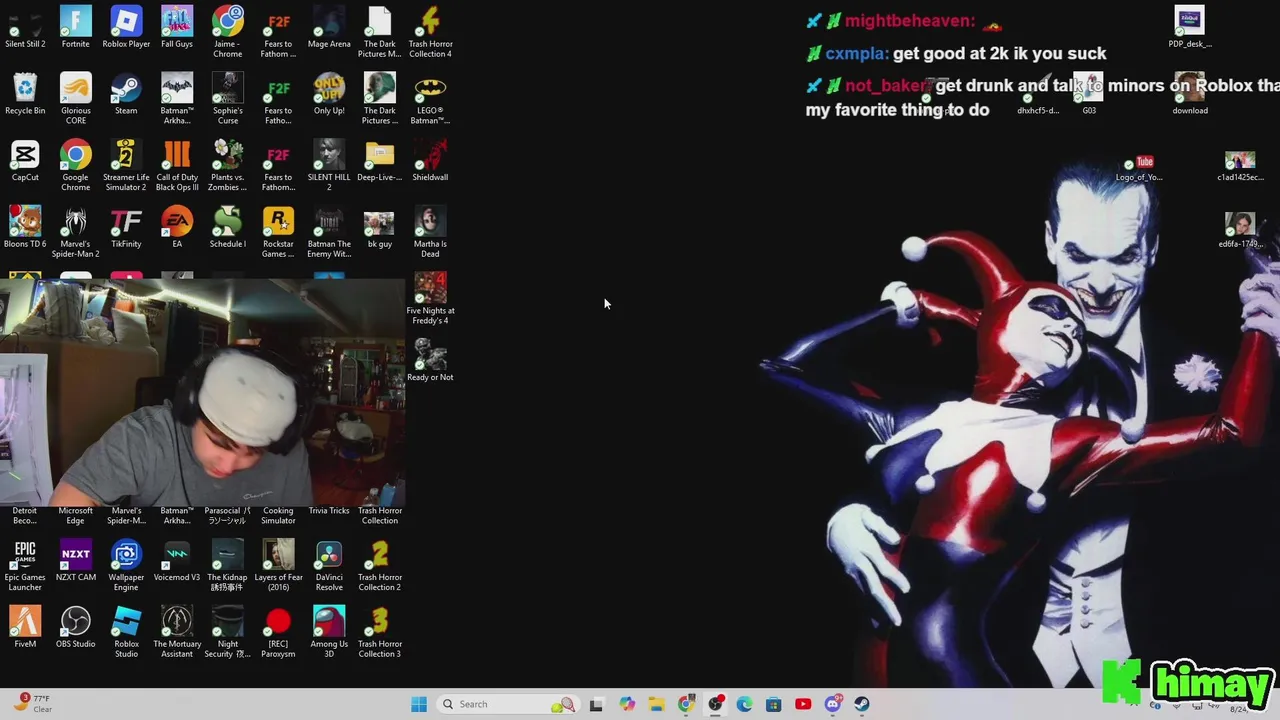This screenshot has width=1280, height=720.
Task: Open the OBS Studio desktop icon
Action: click(76, 628)
